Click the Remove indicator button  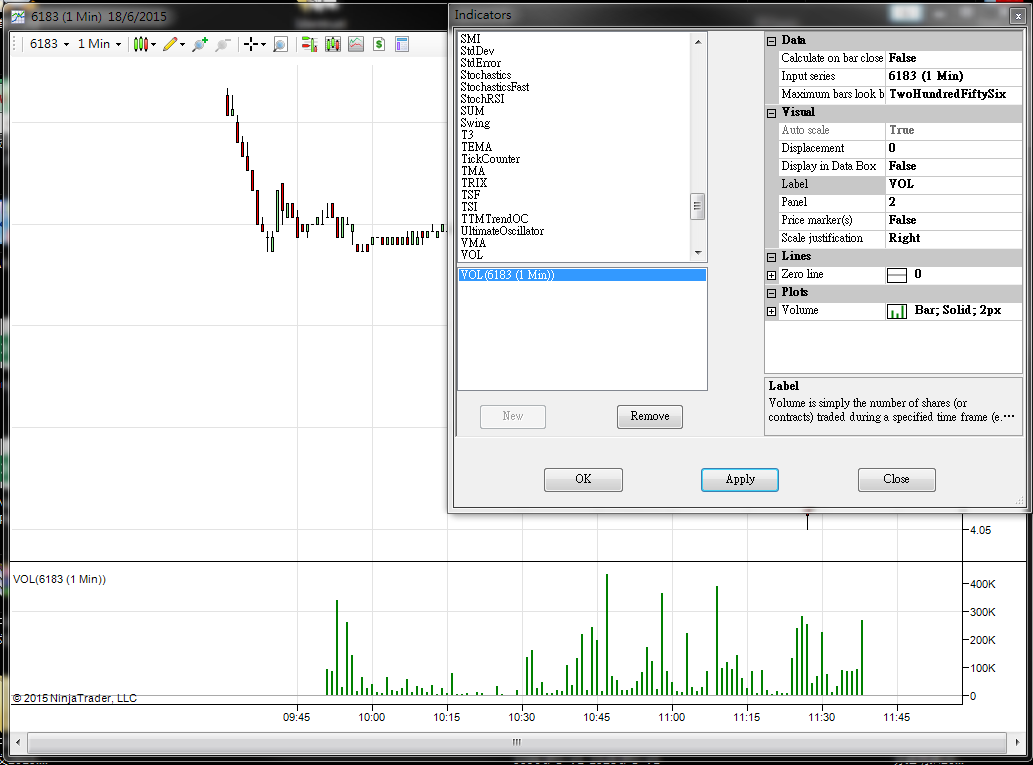[650, 416]
